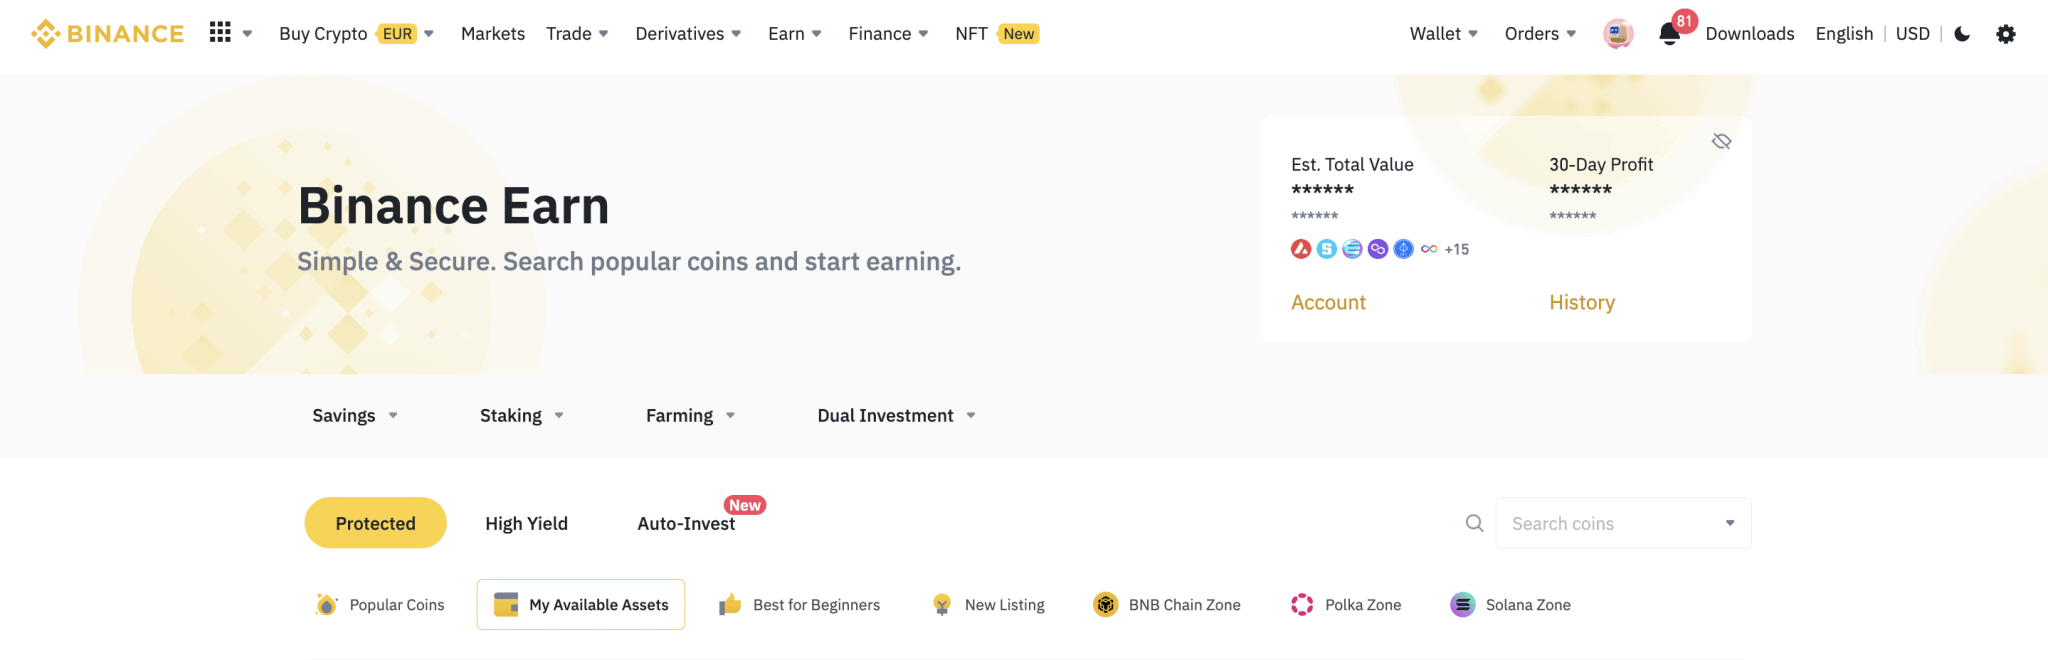
Task: Select the Protected button
Action: pyautogui.click(x=375, y=523)
